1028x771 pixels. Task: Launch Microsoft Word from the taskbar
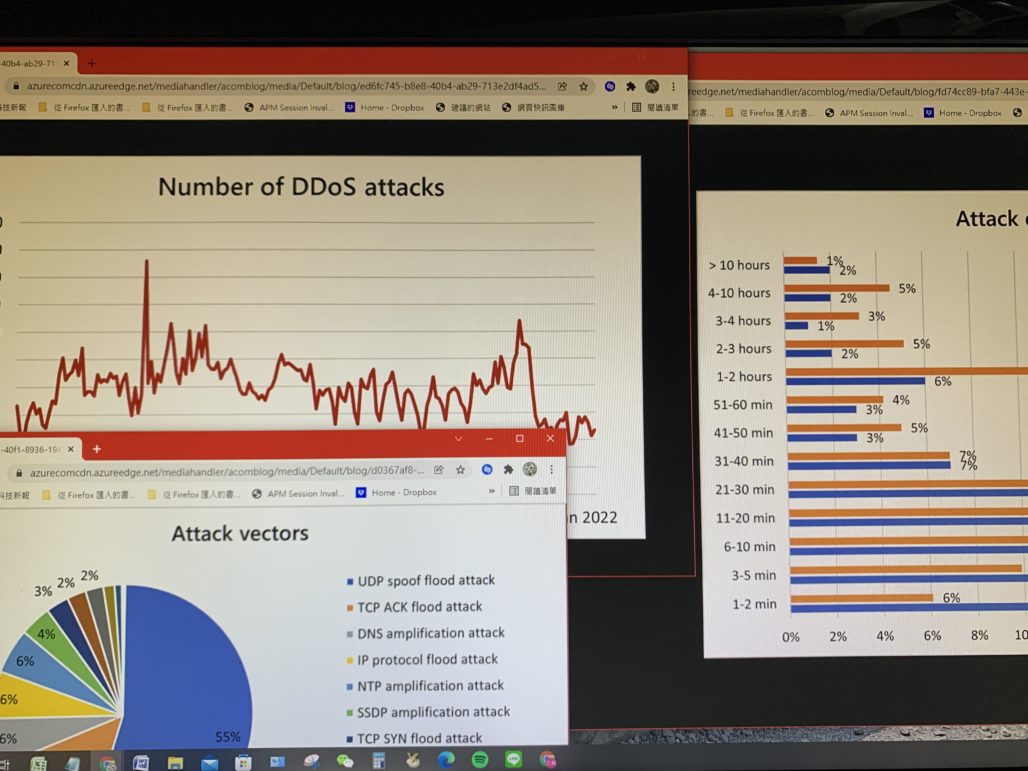(x=139, y=758)
